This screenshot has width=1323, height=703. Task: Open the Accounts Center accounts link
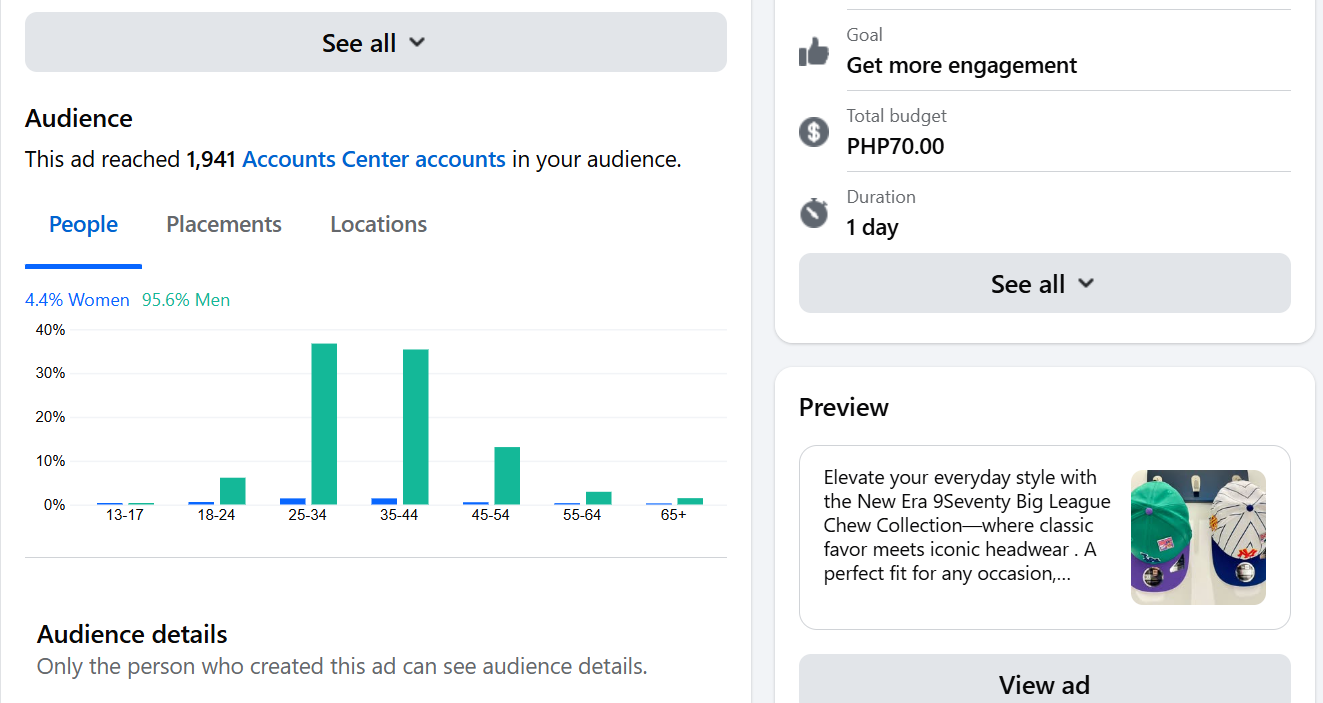[x=374, y=159]
